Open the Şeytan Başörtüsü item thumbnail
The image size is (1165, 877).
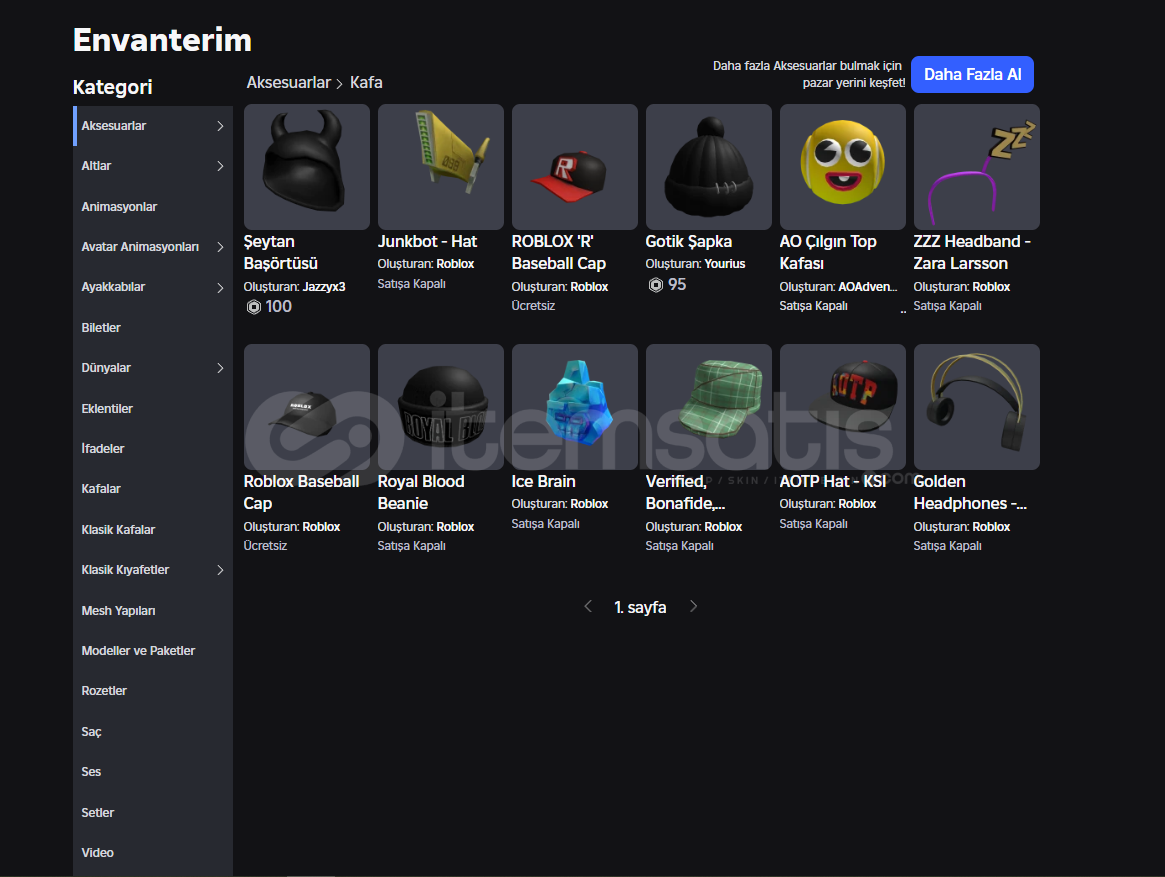pyautogui.click(x=307, y=166)
